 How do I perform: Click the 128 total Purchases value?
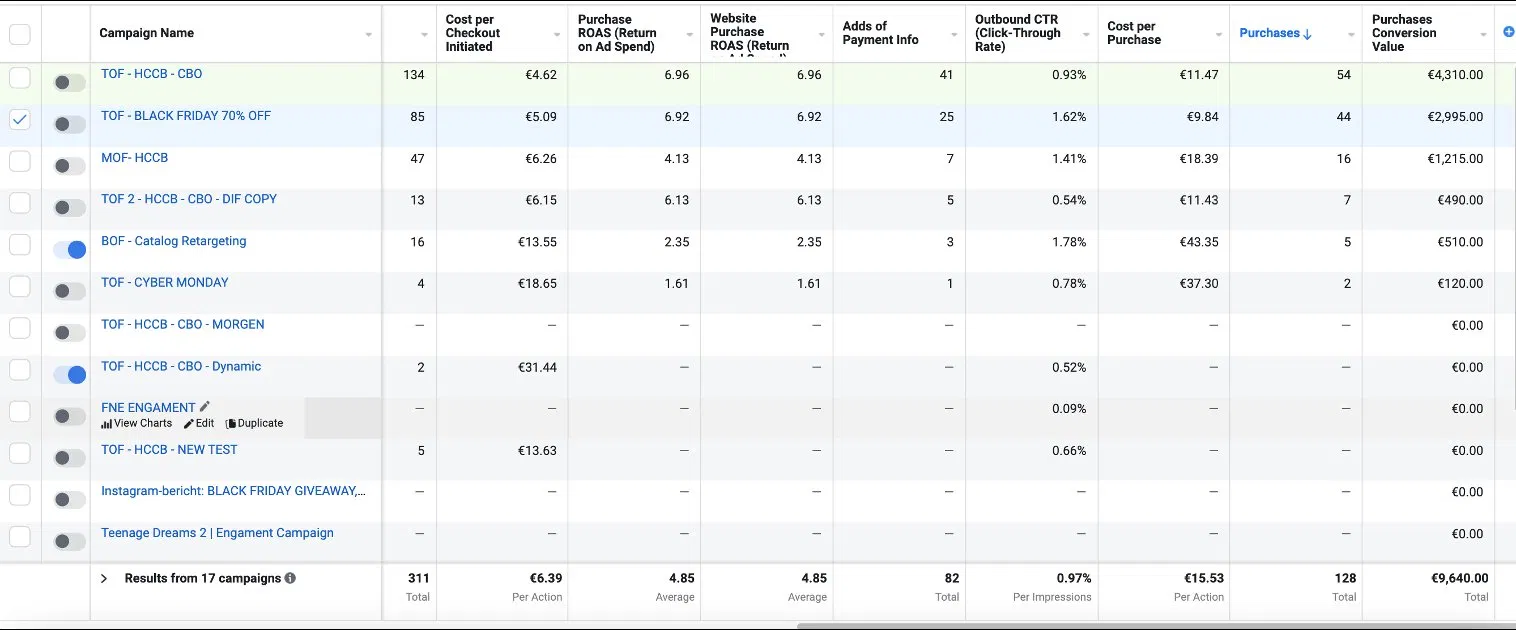click(1345, 578)
